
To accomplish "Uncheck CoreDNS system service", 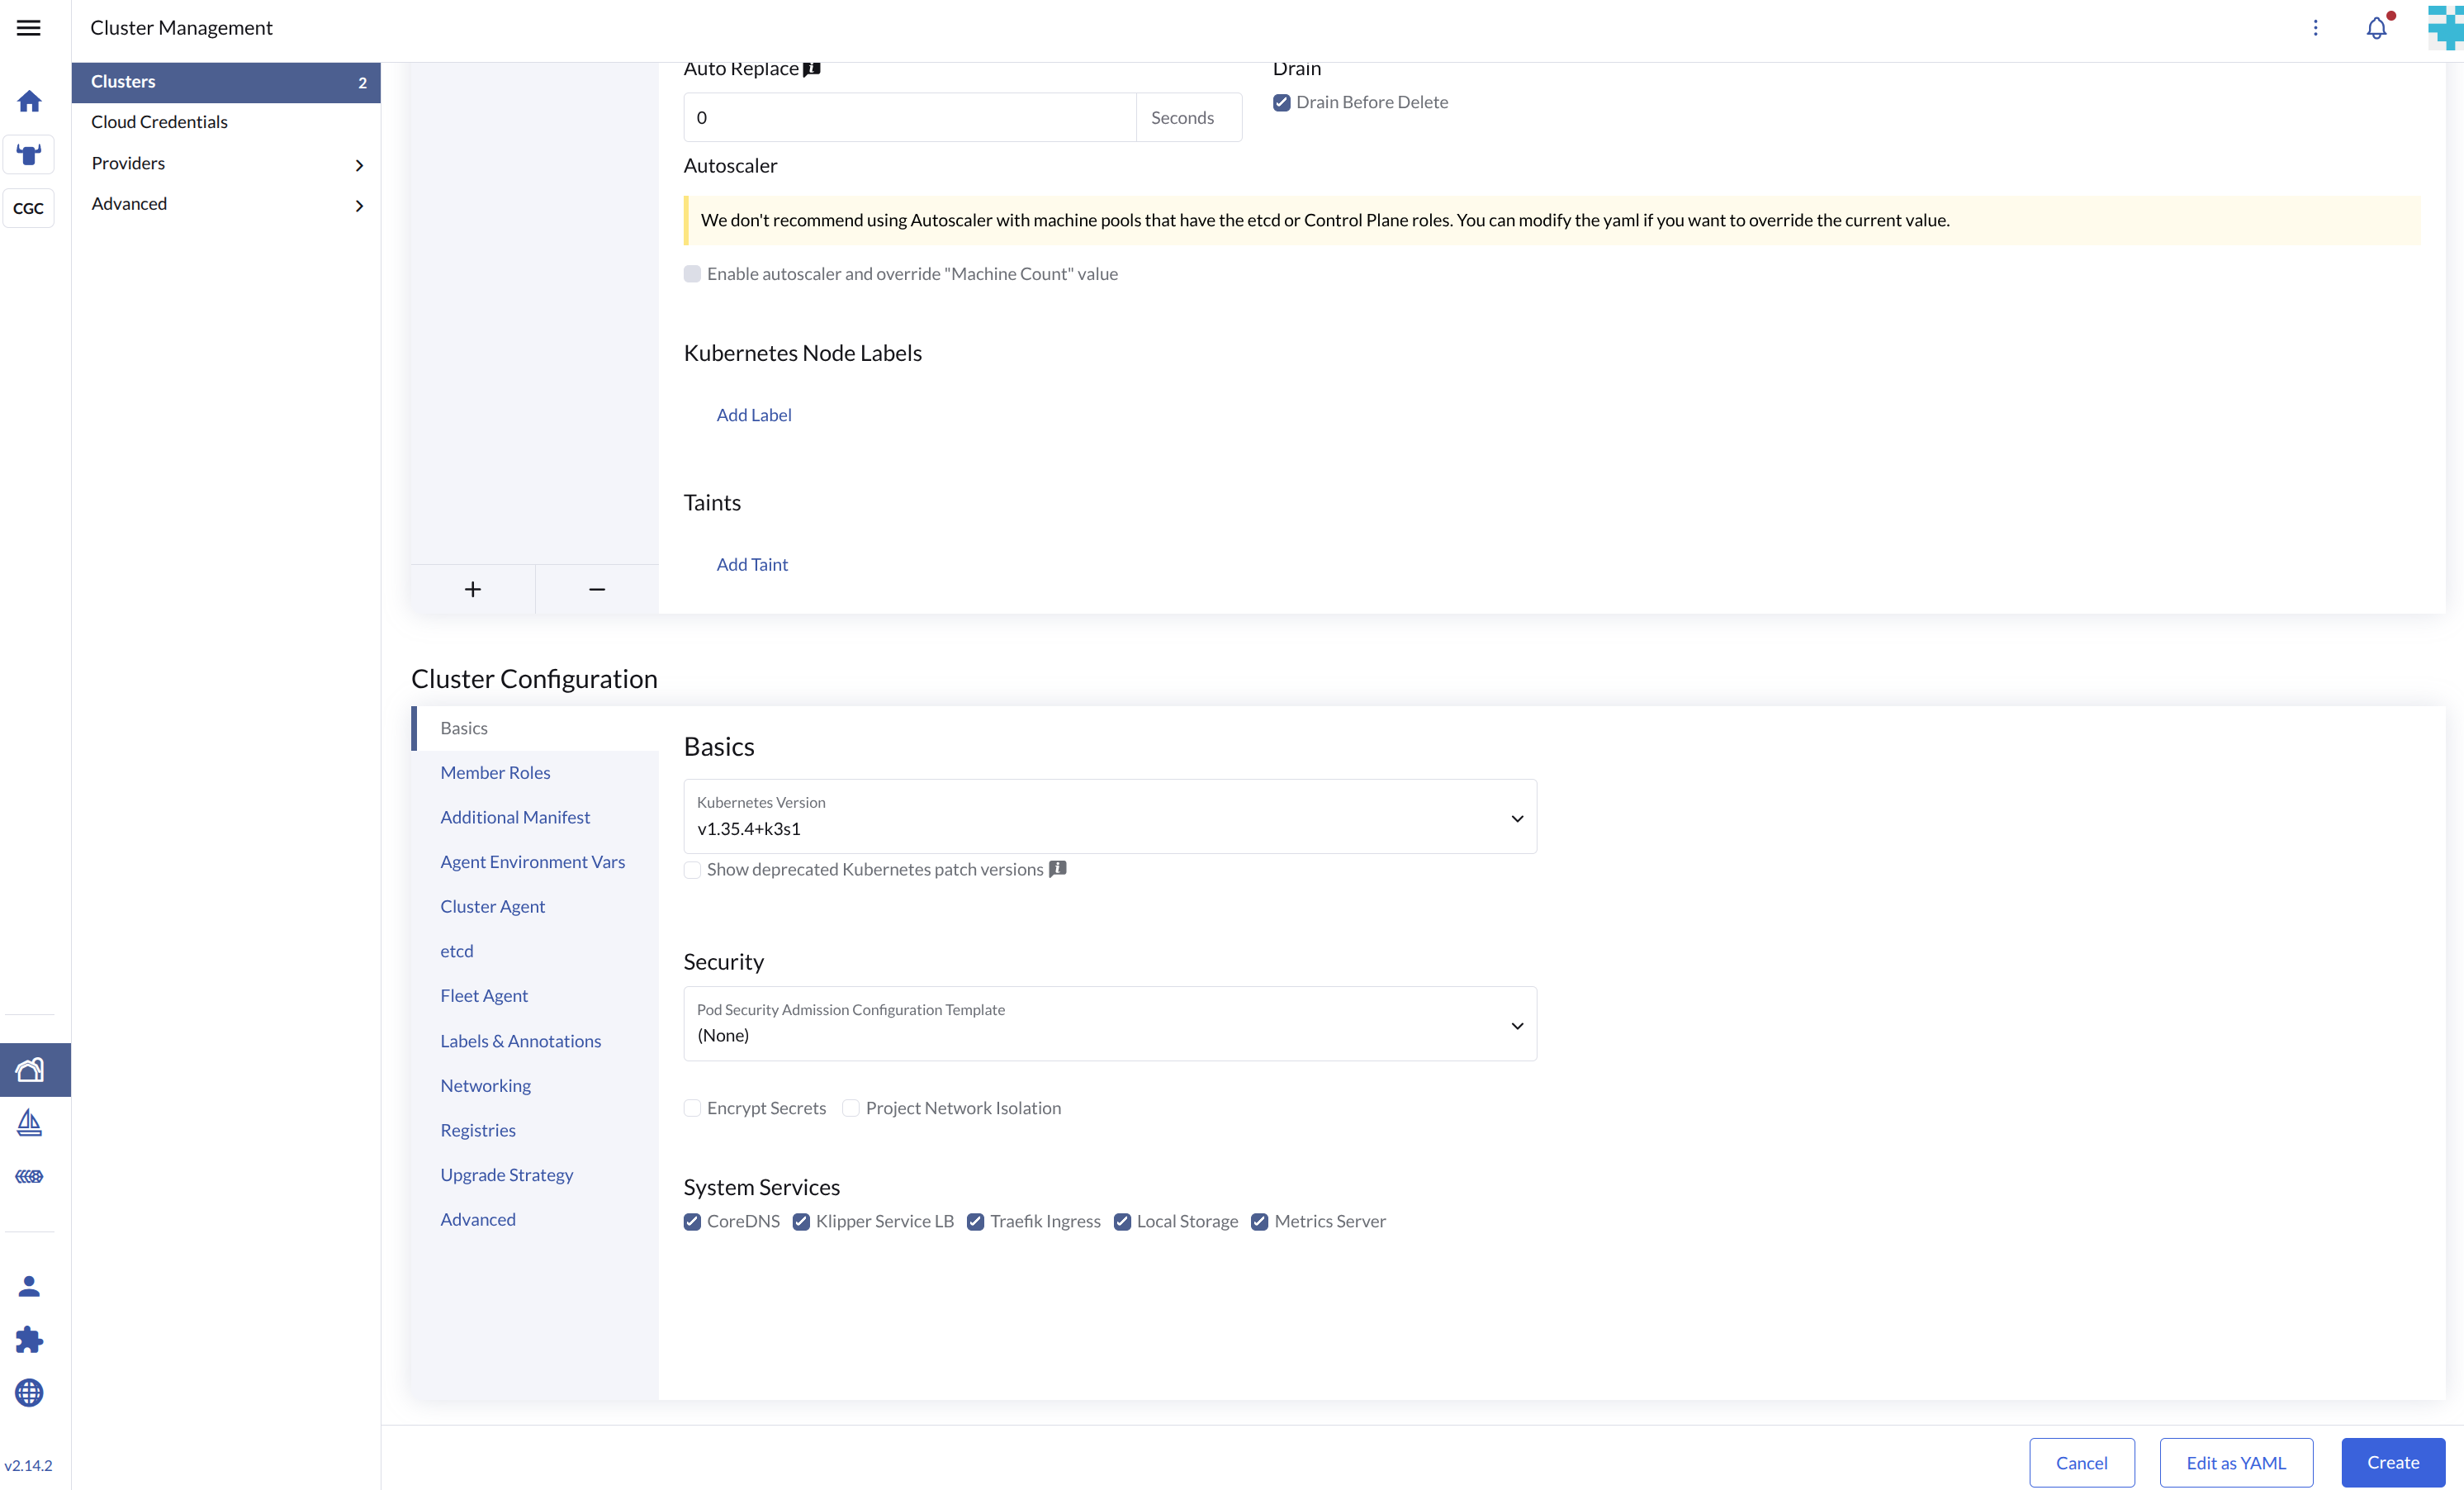I will coord(692,1221).
